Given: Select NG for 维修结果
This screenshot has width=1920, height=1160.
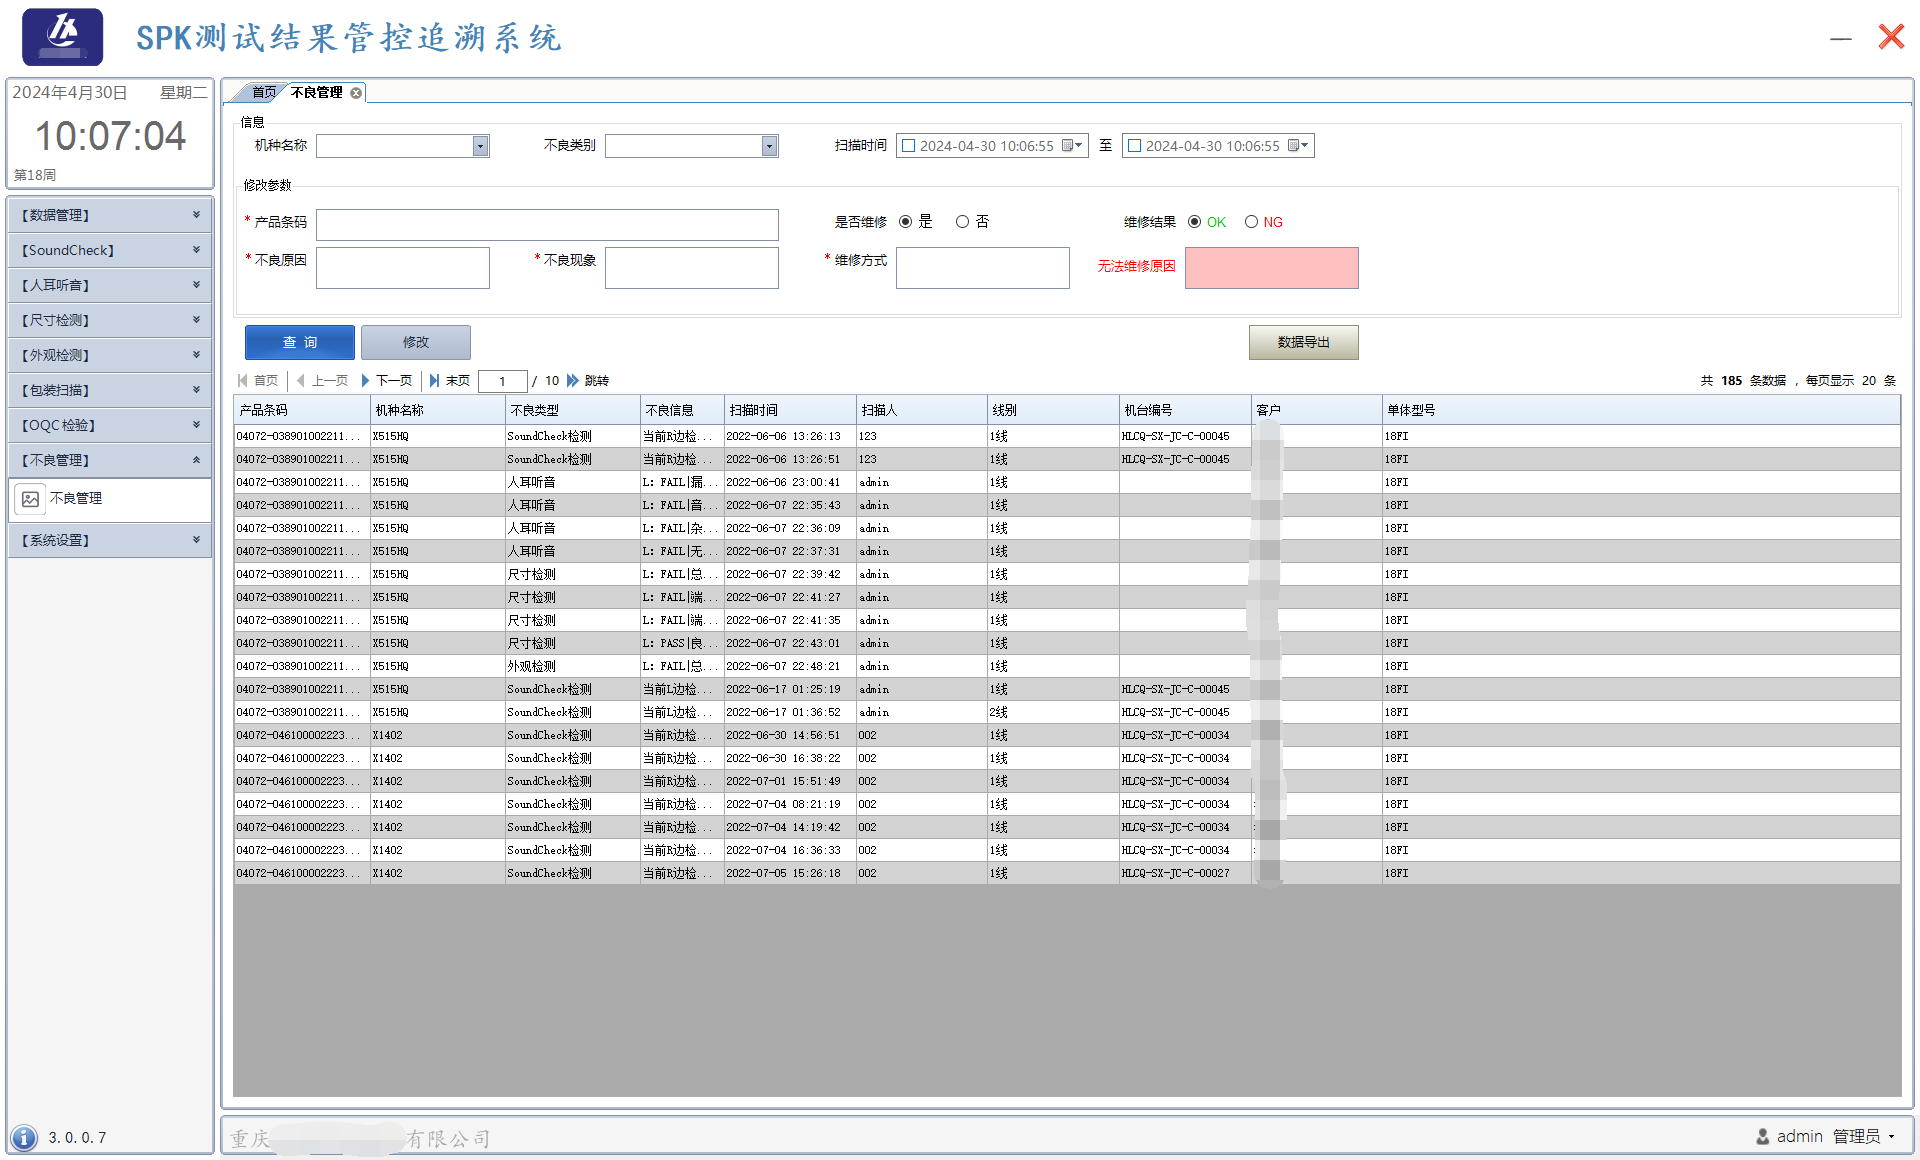Looking at the screenshot, I should pyautogui.click(x=1251, y=222).
